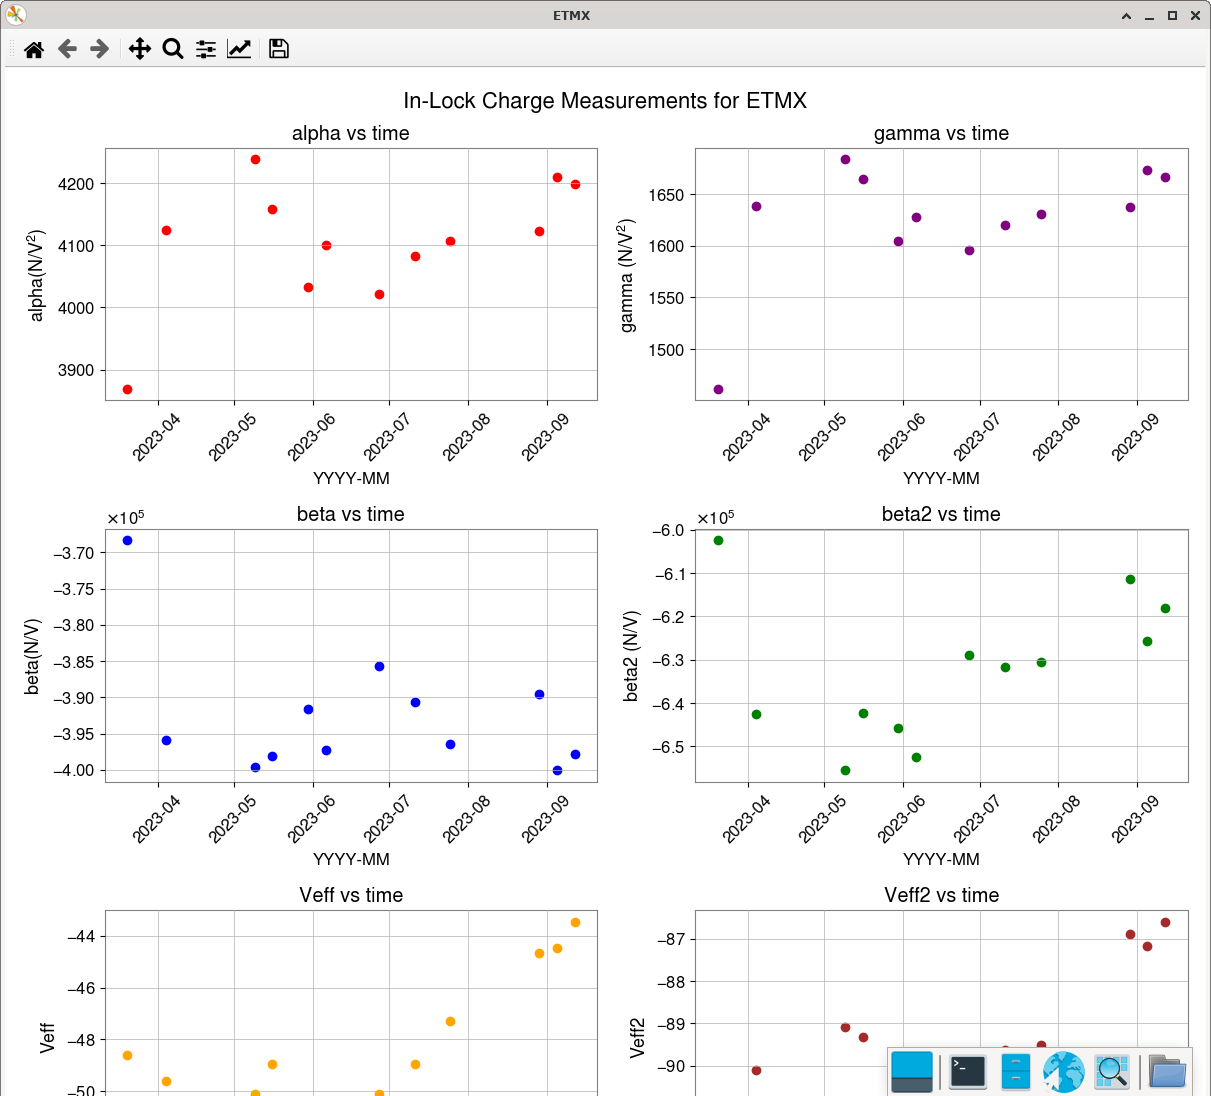Viewport: 1211px width, 1096px height.
Task: Click the -6.3 tick label on beta2 axis
Action: click(669, 660)
